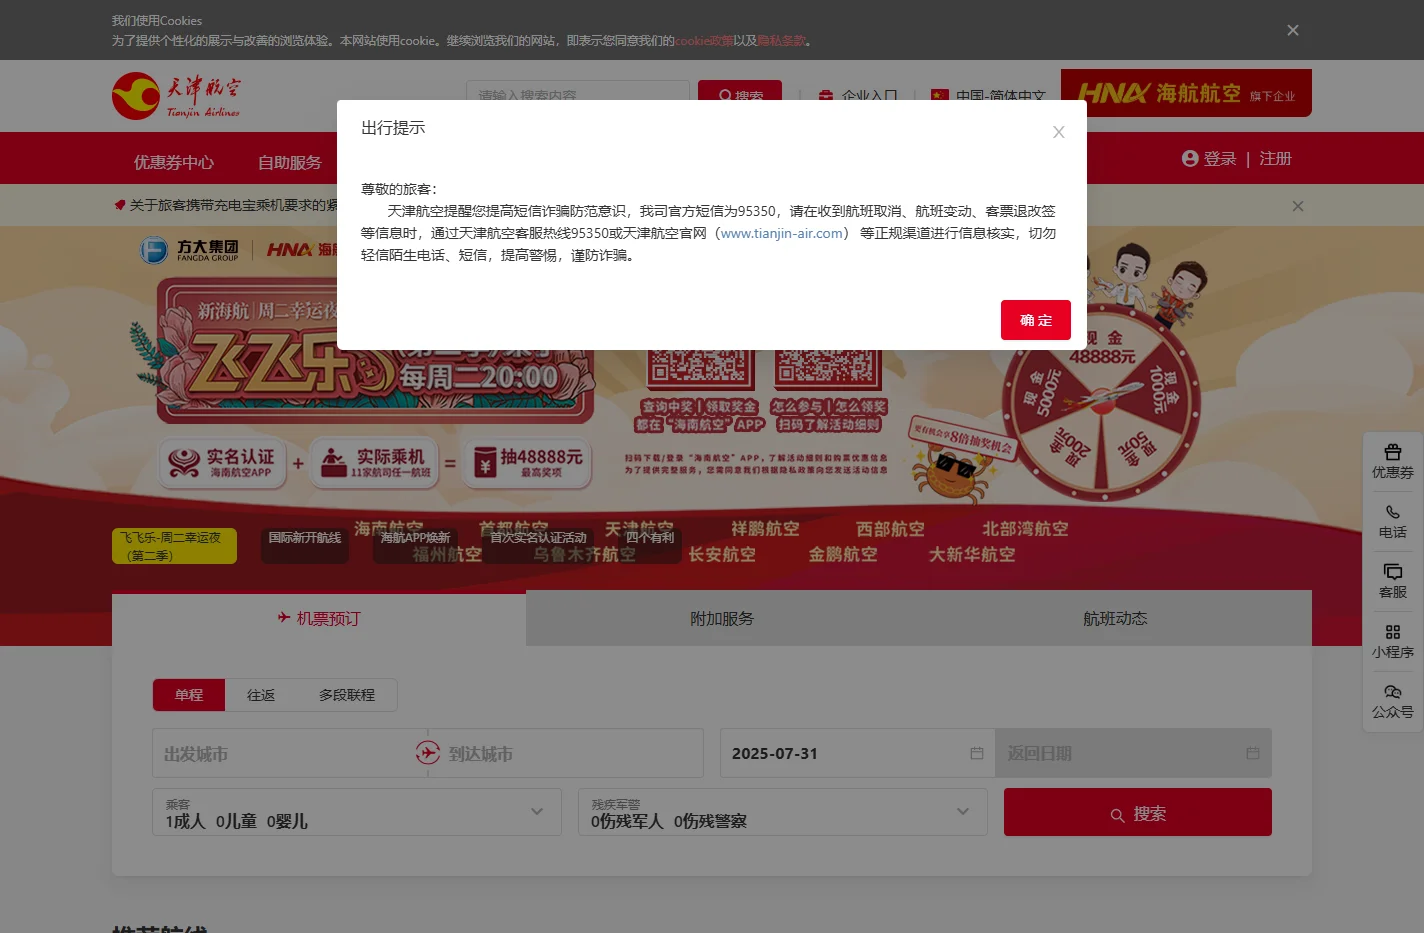Open return date calendar icon

[x=1253, y=753]
